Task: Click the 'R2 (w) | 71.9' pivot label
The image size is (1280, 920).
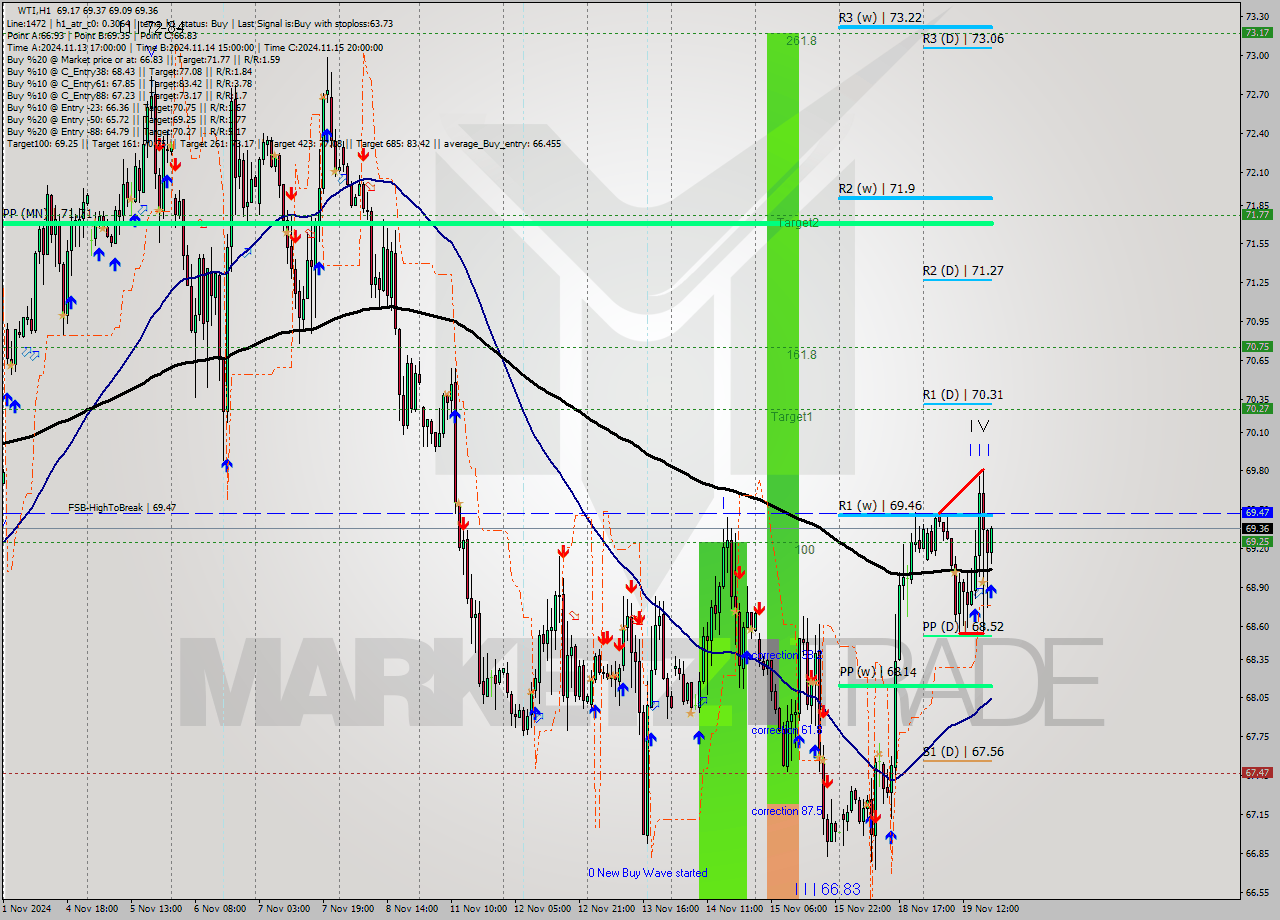Action: [x=876, y=188]
